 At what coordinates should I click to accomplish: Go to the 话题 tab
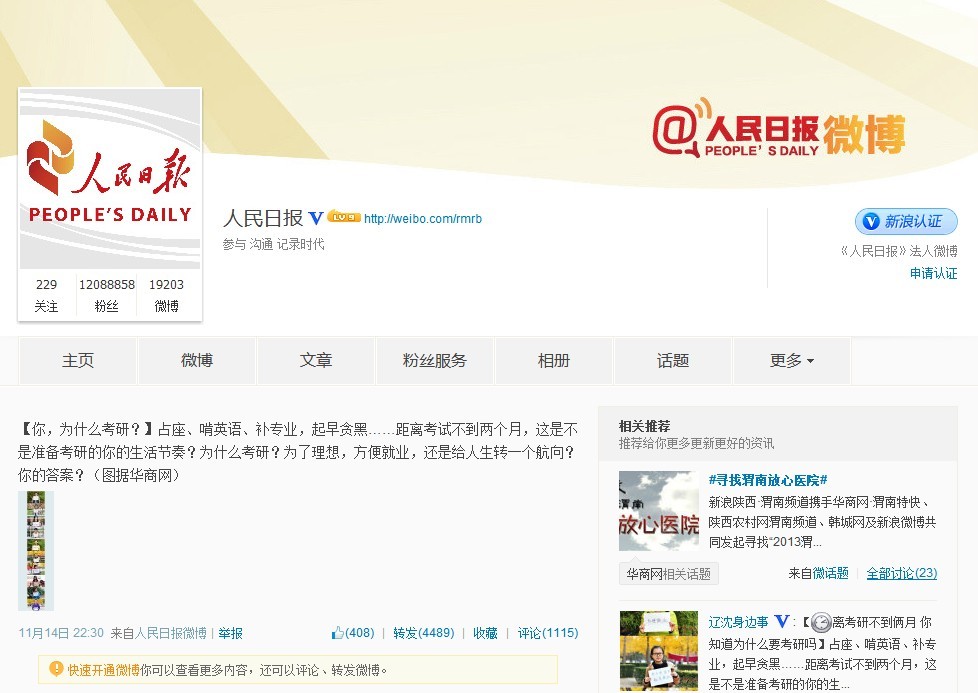(673, 361)
